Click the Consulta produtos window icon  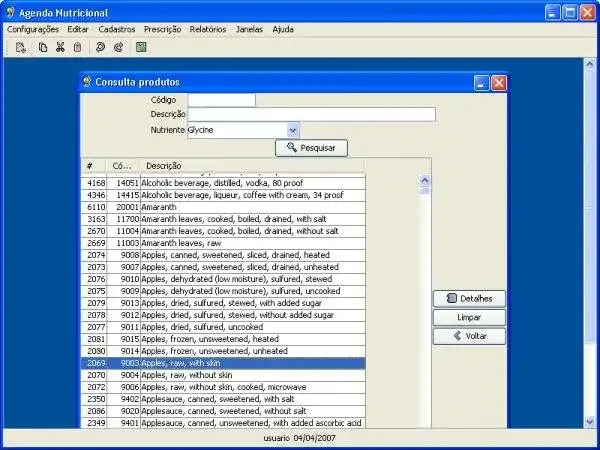(x=87, y=82)
